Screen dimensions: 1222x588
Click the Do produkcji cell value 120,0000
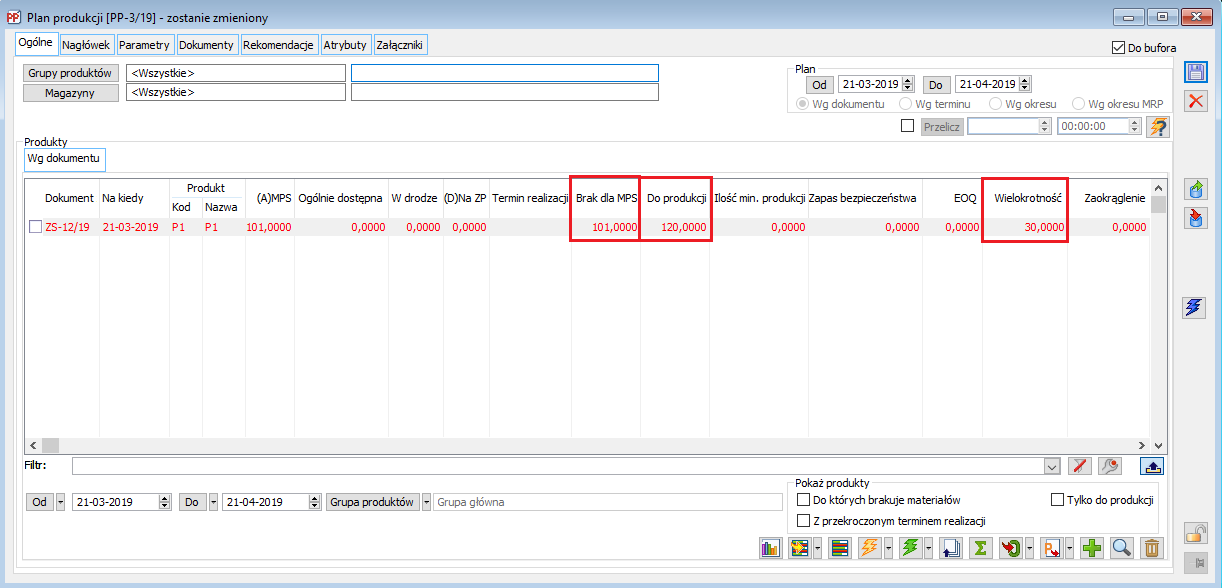tap(683, 228)
